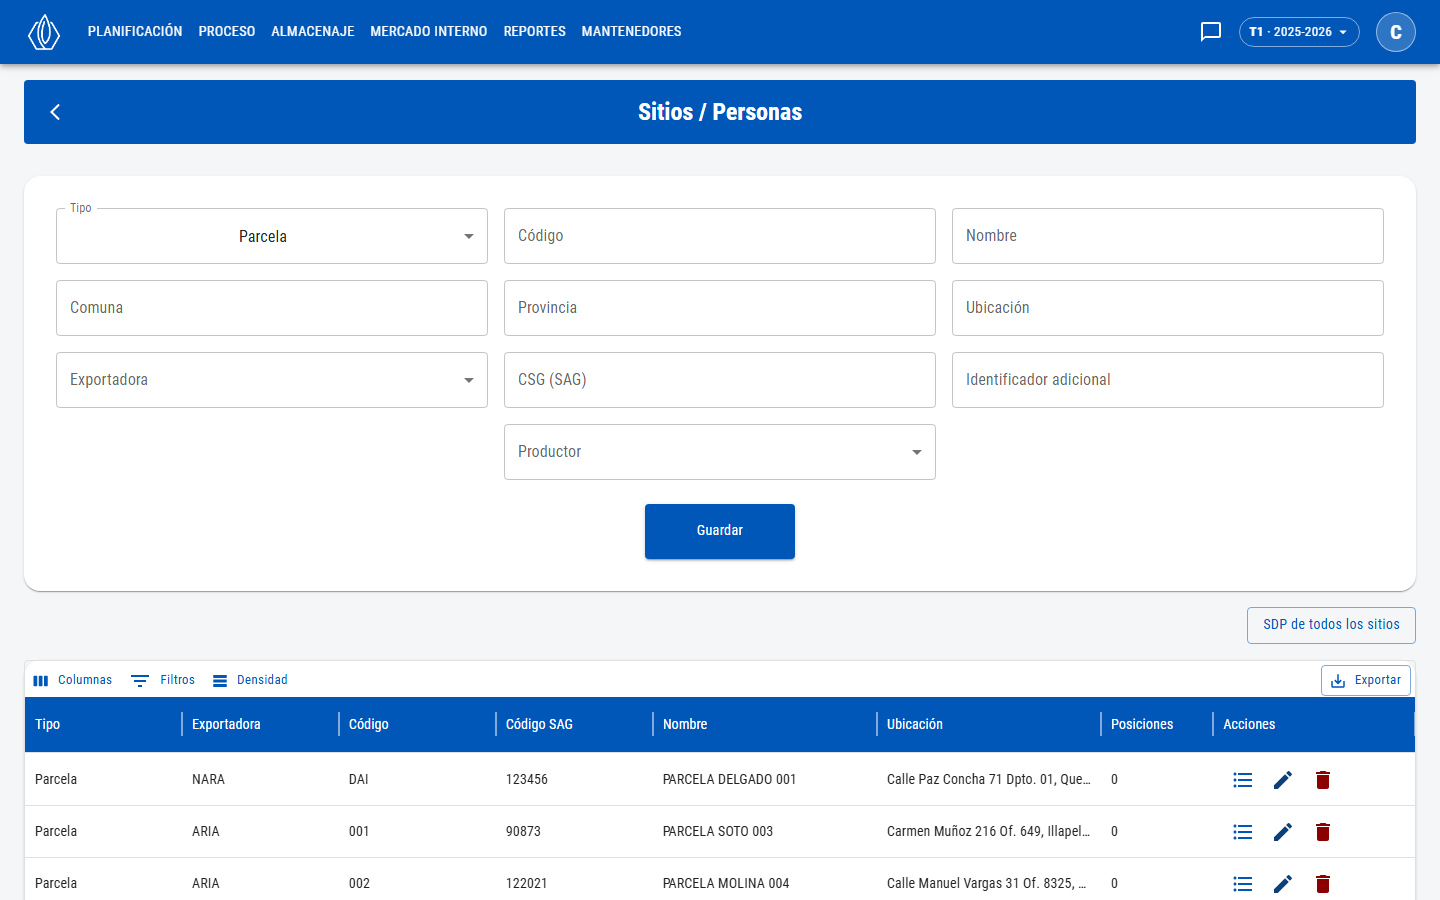Click the Exportar button

(x=1366, y=680)
